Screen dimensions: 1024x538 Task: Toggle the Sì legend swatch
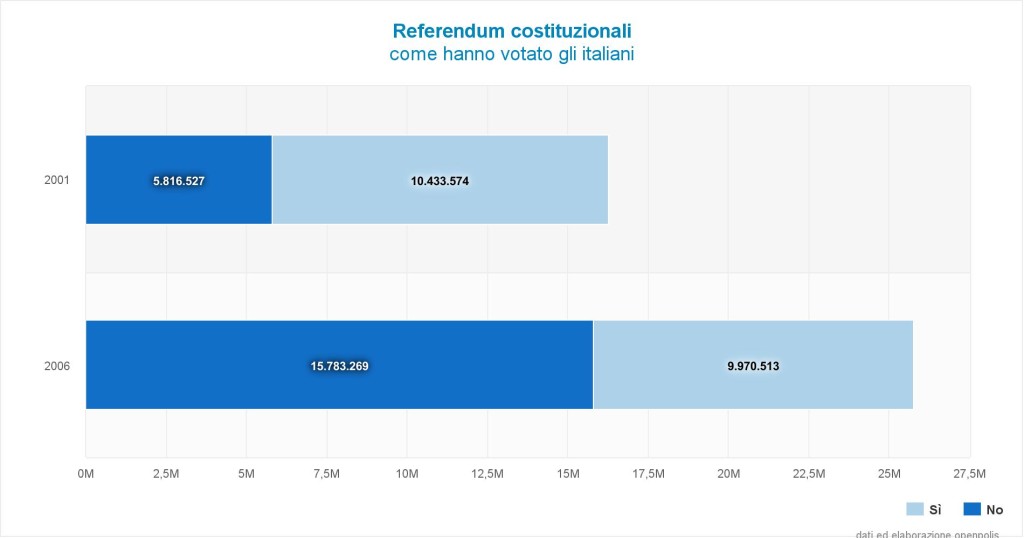915,509
